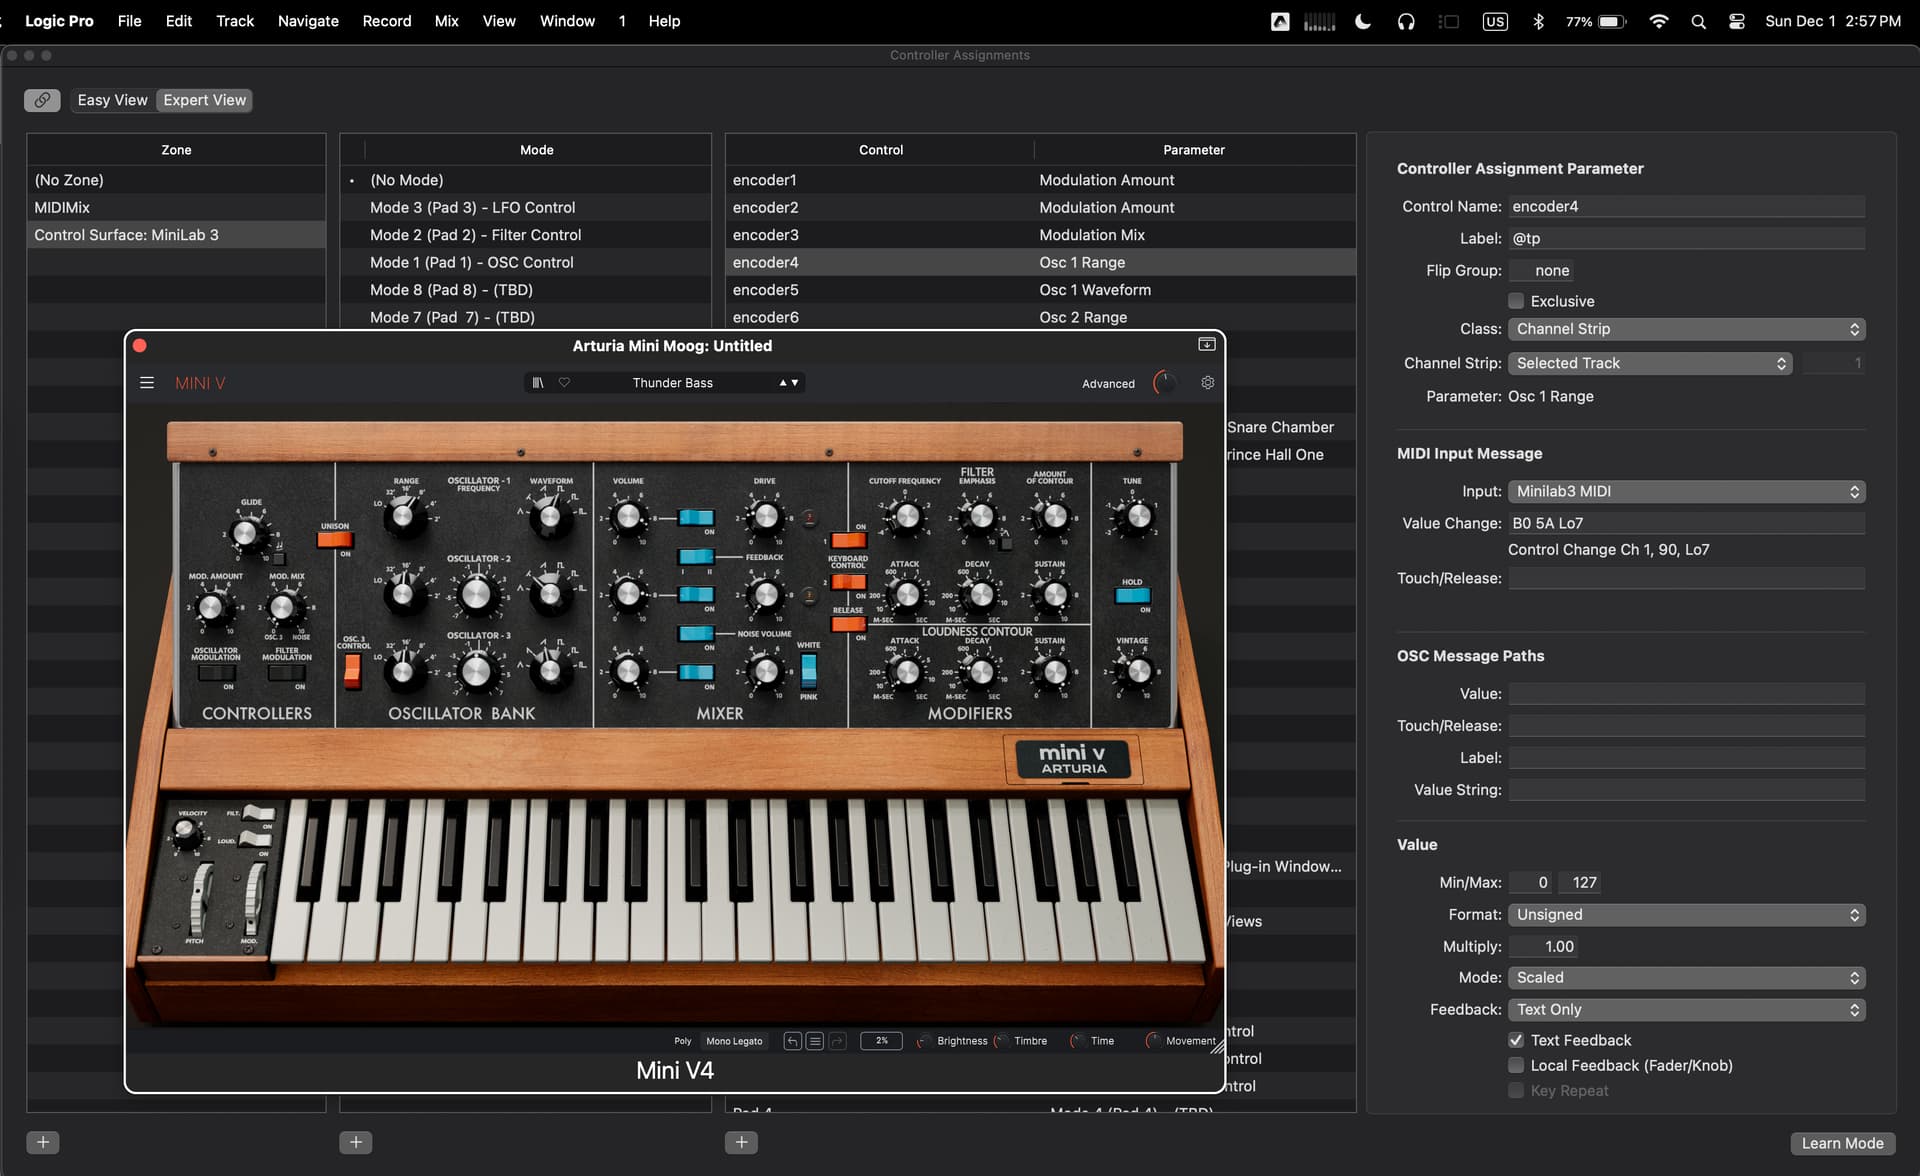Switch to Easy View tab
Viewport: 1920px width, 1176px height.
click(x=112, y=100)
